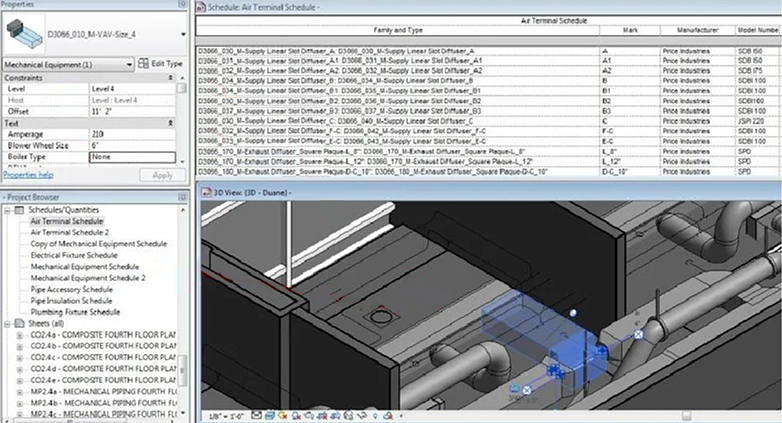Screen dimensions: 782x423
Task: Click the 3D View window title icon
Action: [207, 189]
